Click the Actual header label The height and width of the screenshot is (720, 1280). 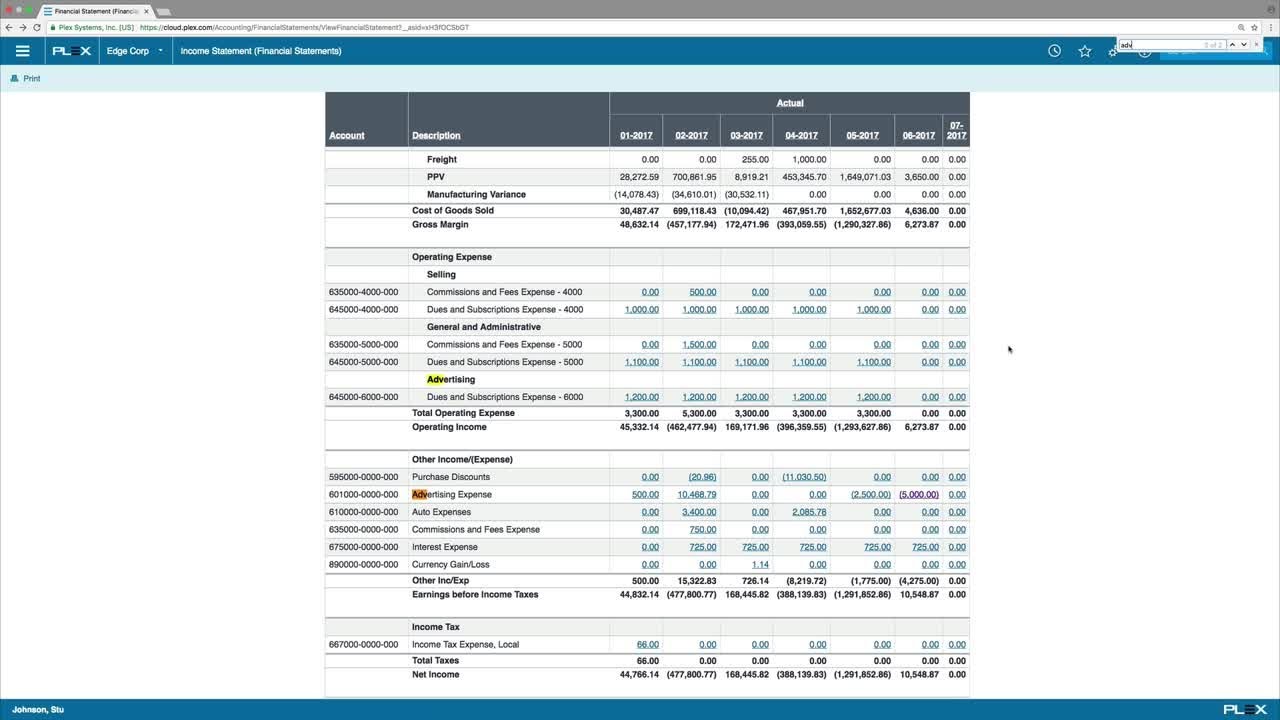(790, 103)
